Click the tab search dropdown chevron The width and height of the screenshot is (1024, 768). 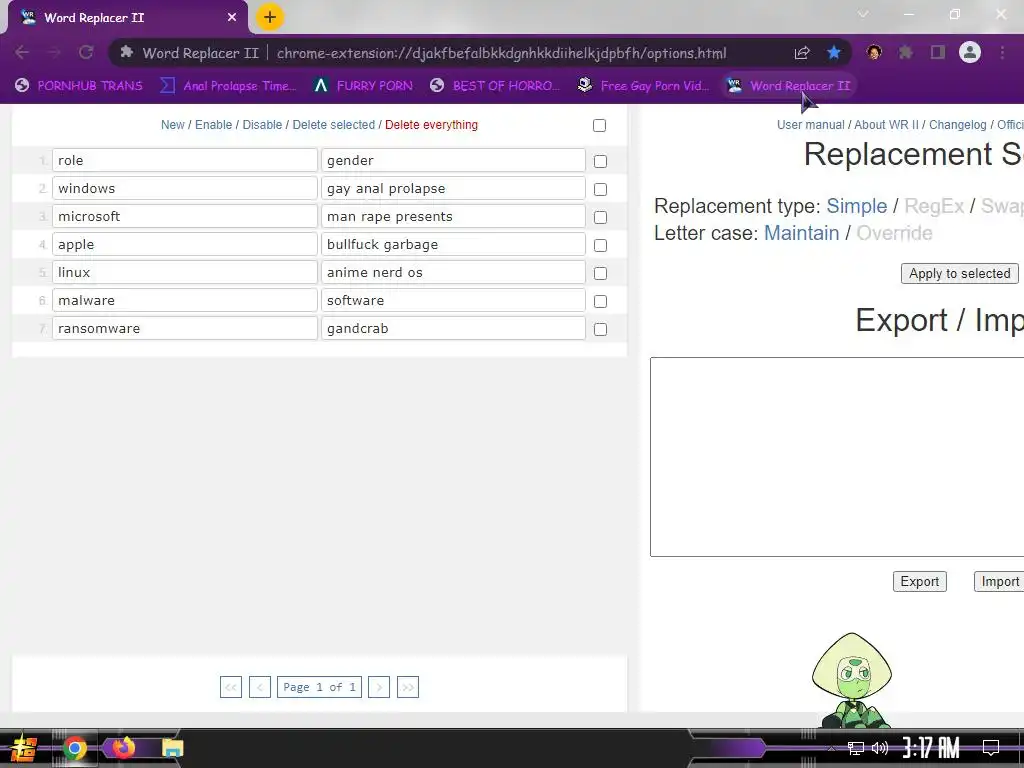[863, 14]
